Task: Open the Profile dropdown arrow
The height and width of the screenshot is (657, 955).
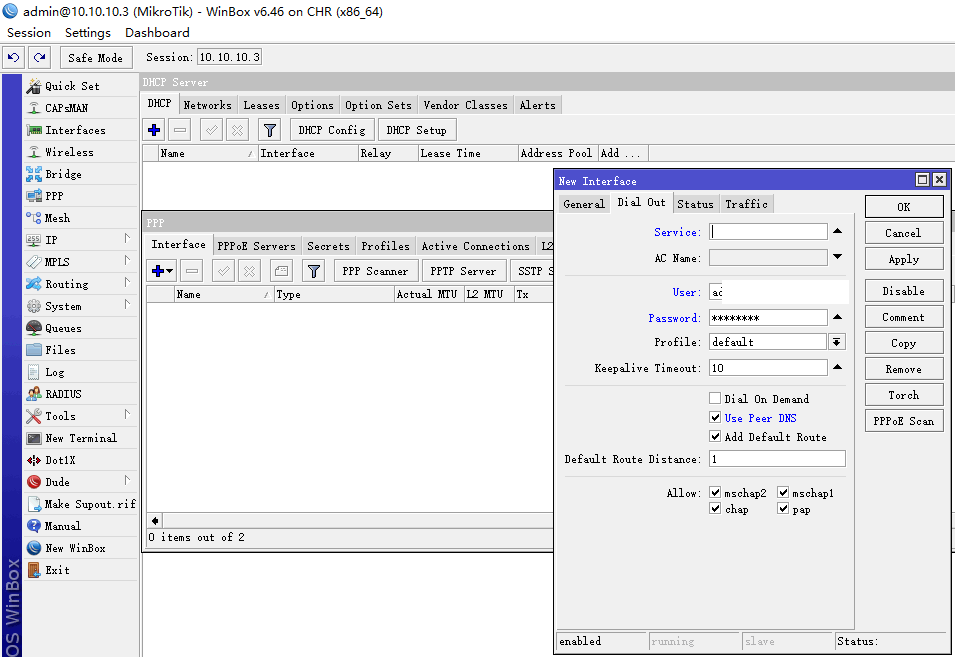Action: (837, 342)
